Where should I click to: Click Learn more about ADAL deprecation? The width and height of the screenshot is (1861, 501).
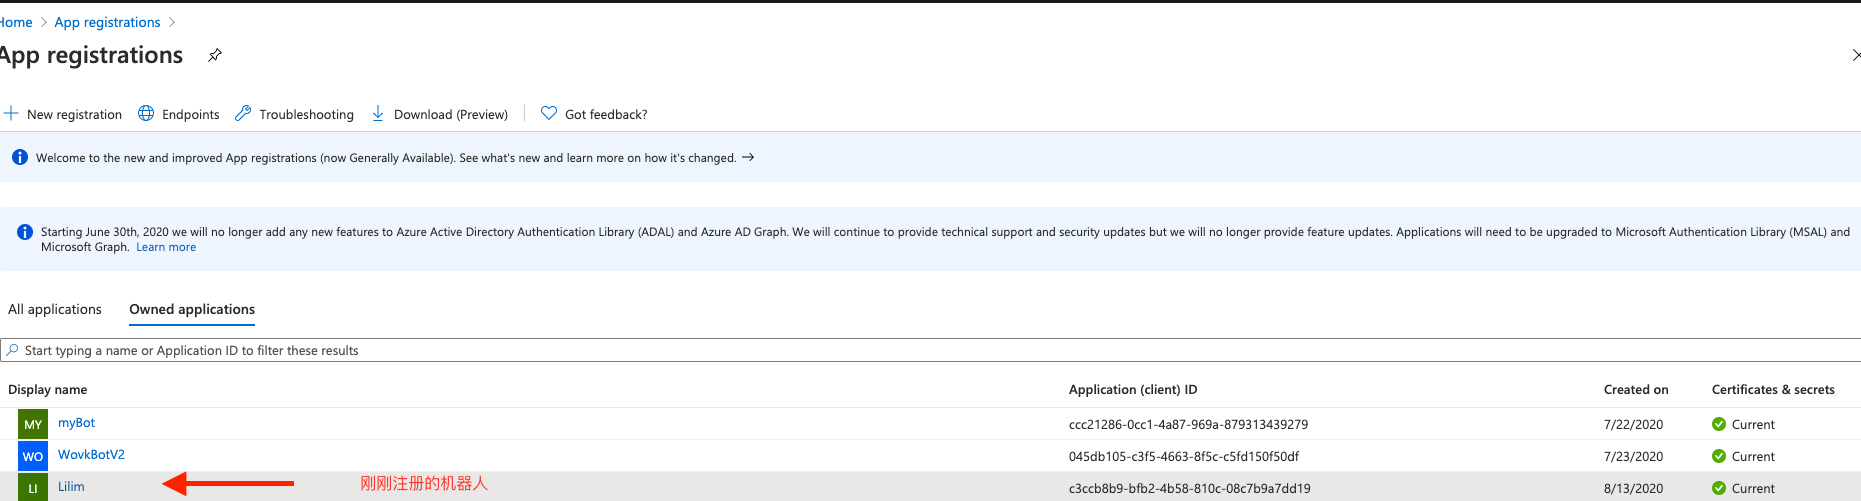pyautogui.click(x=166, y=247)
